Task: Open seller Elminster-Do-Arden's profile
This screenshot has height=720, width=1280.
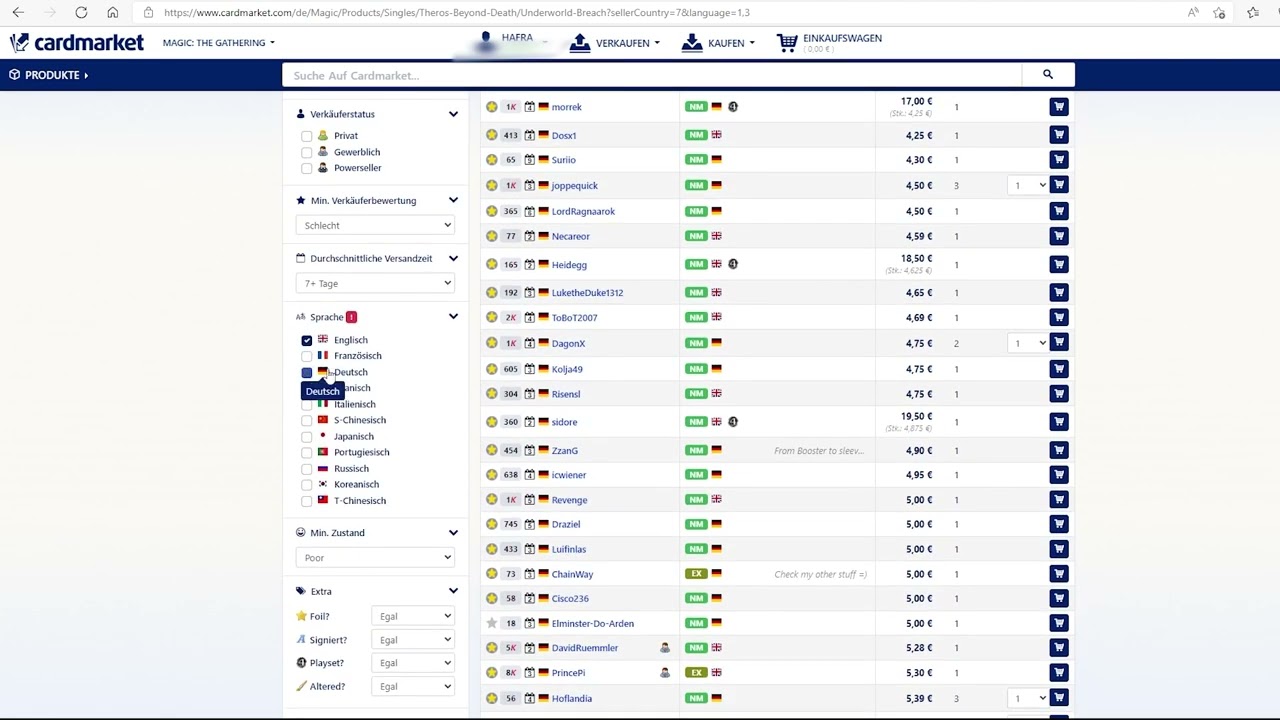Action: click(593, 623)
